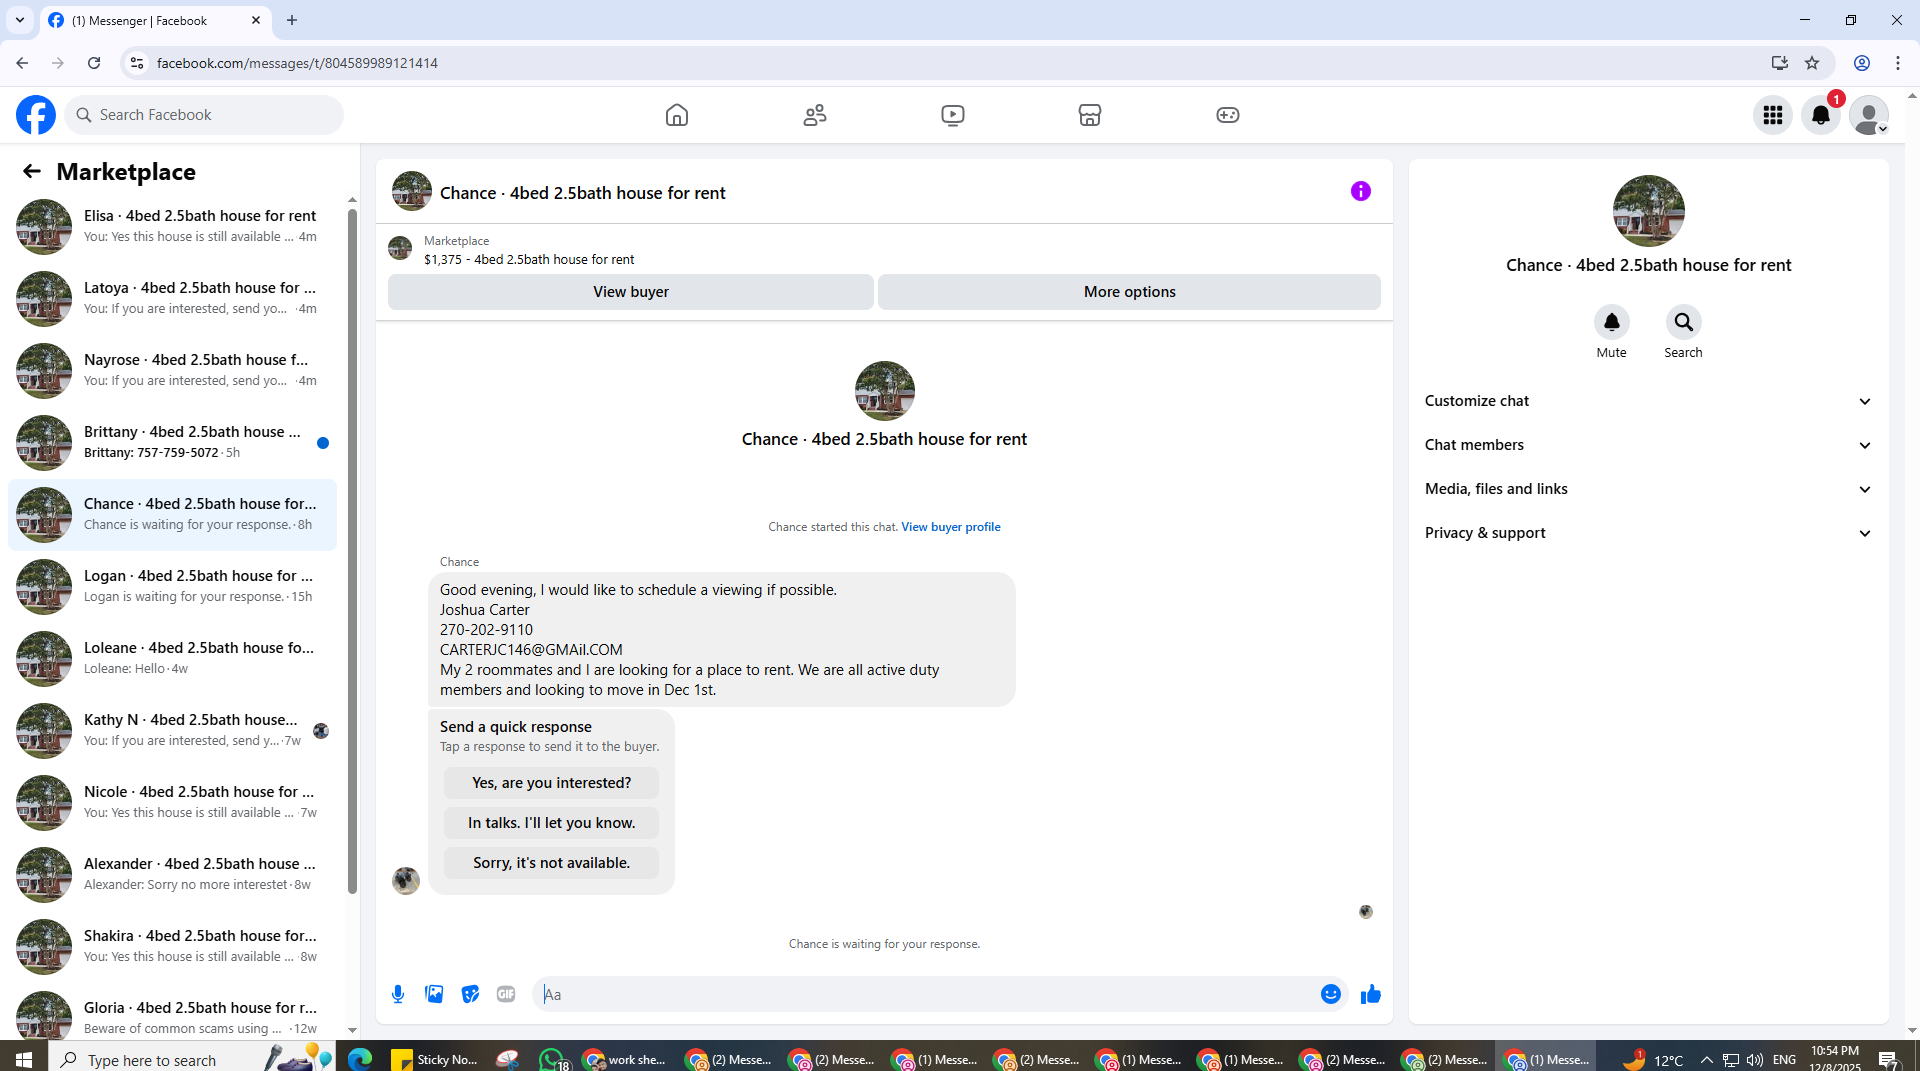Open conversation information purple icon
This screenshot has width=1920, height=1071.
[x=1361, y=191]
